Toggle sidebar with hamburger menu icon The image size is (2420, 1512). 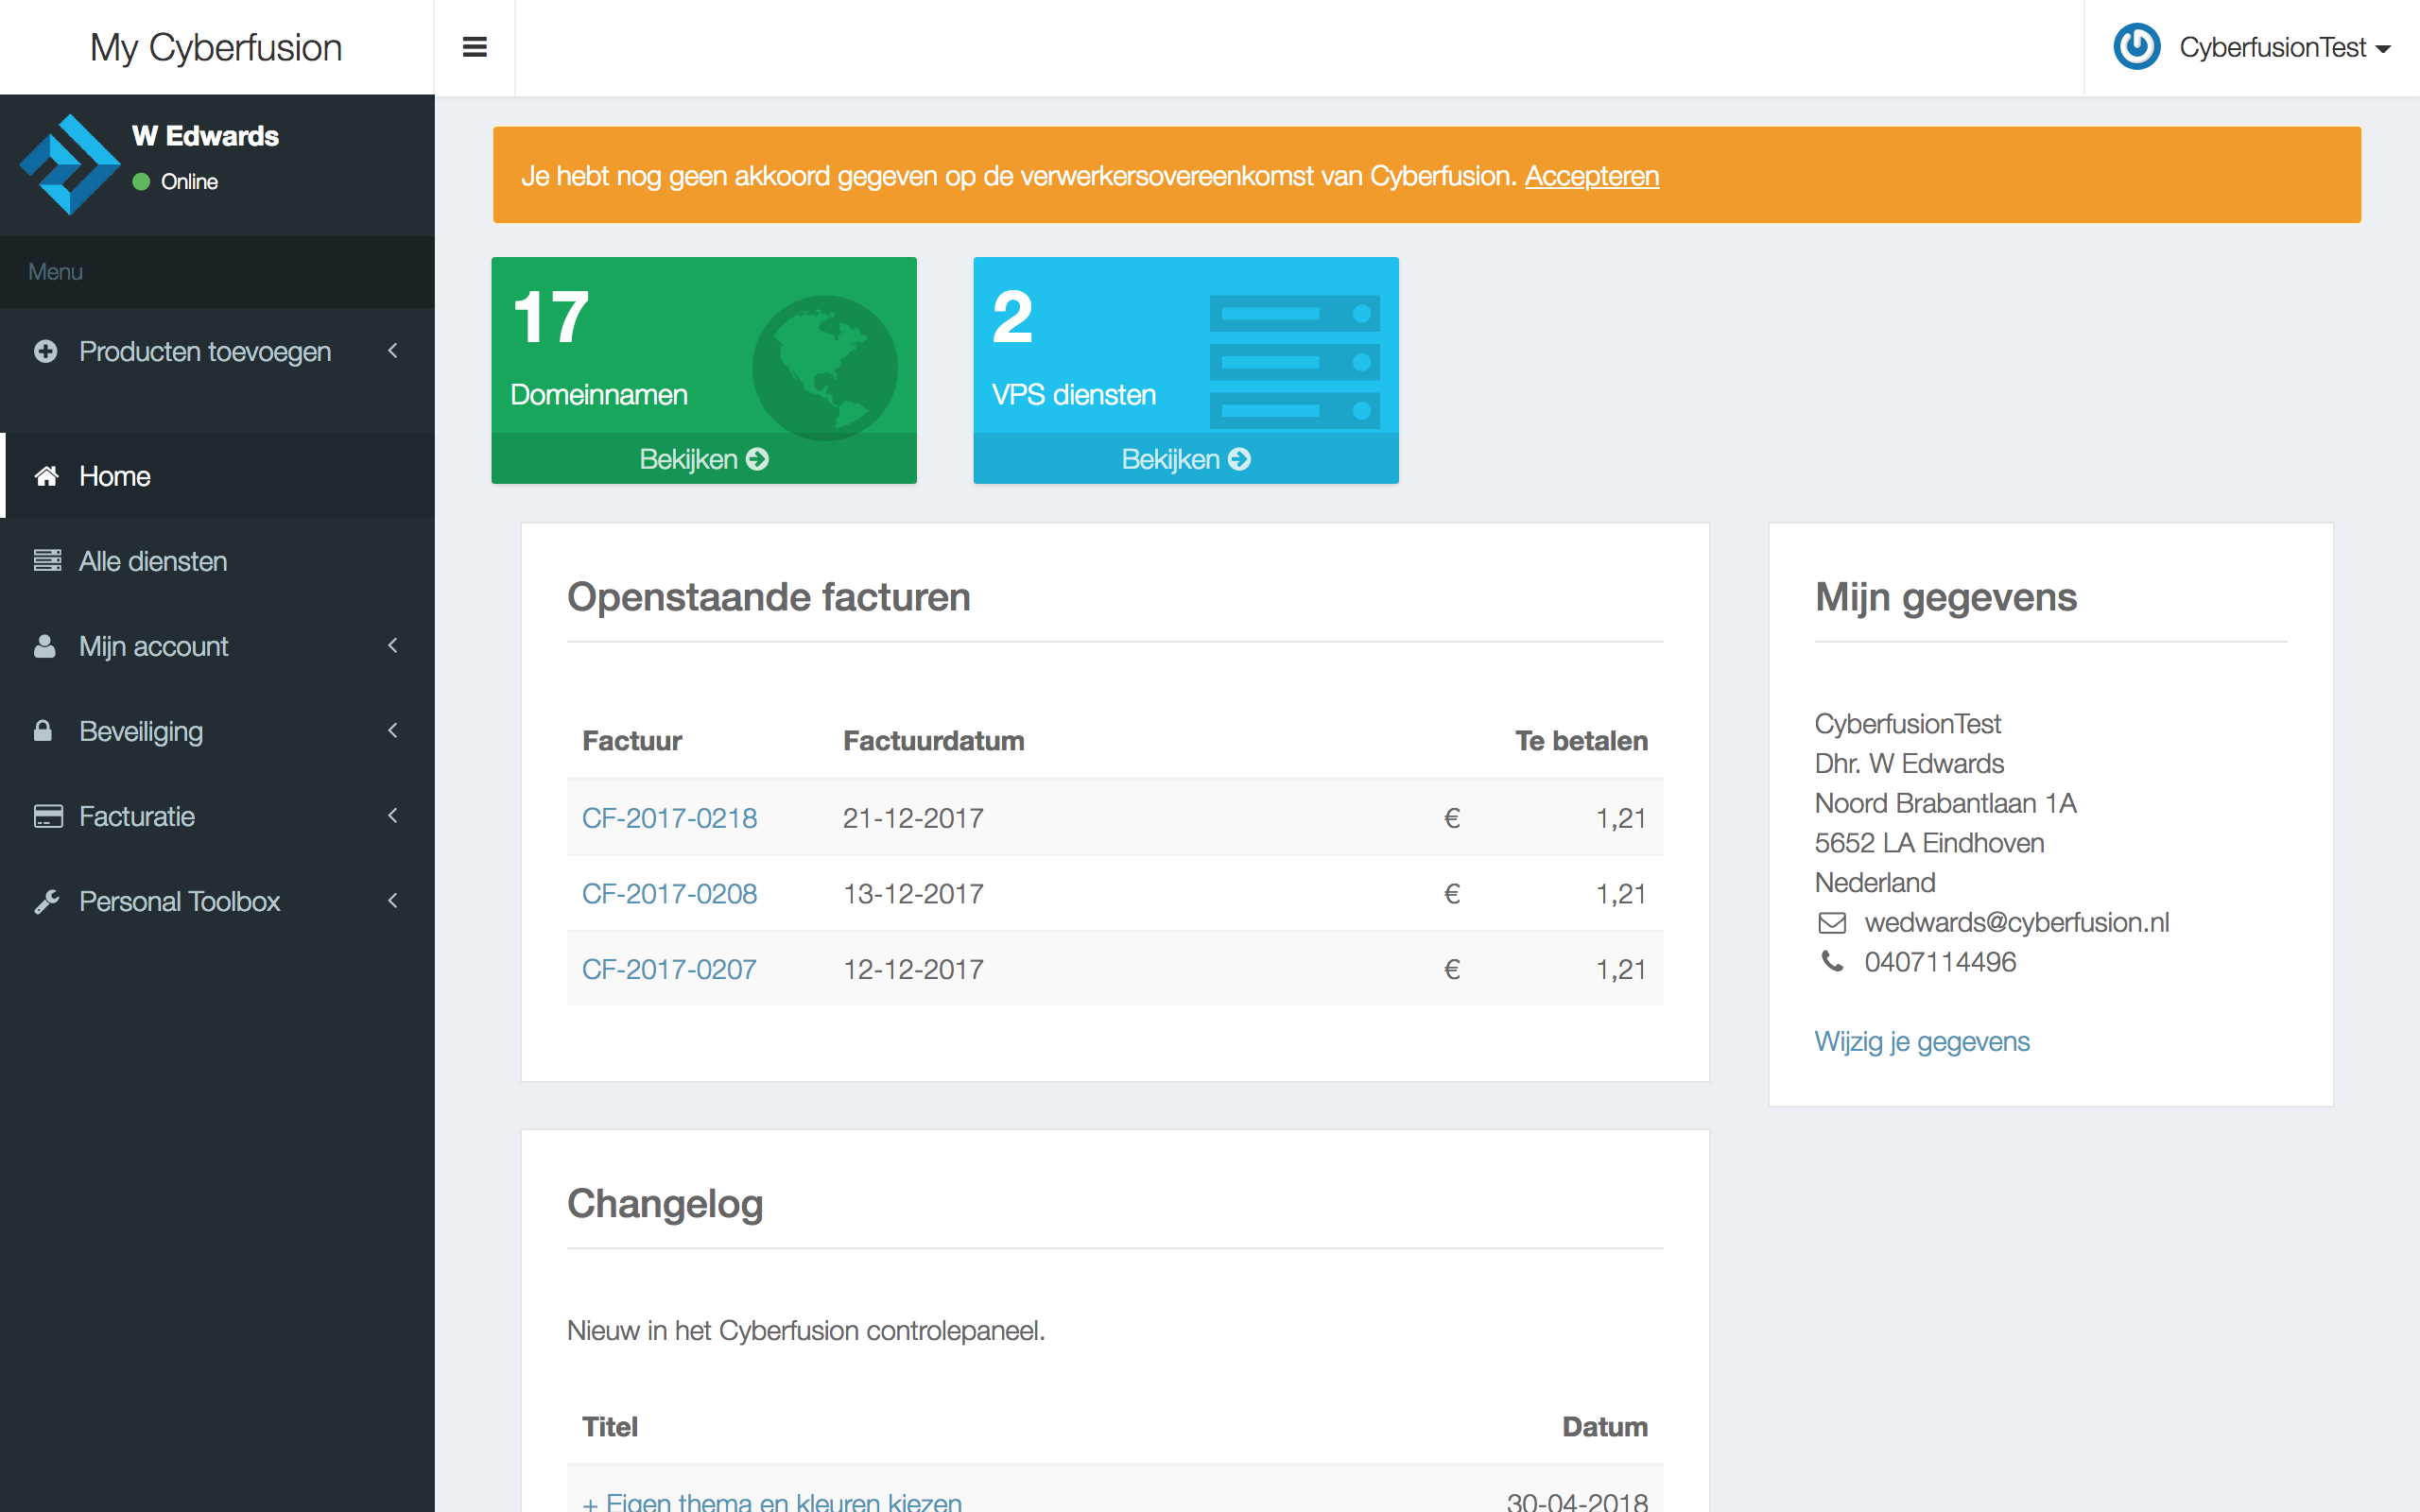coord(474,47)
